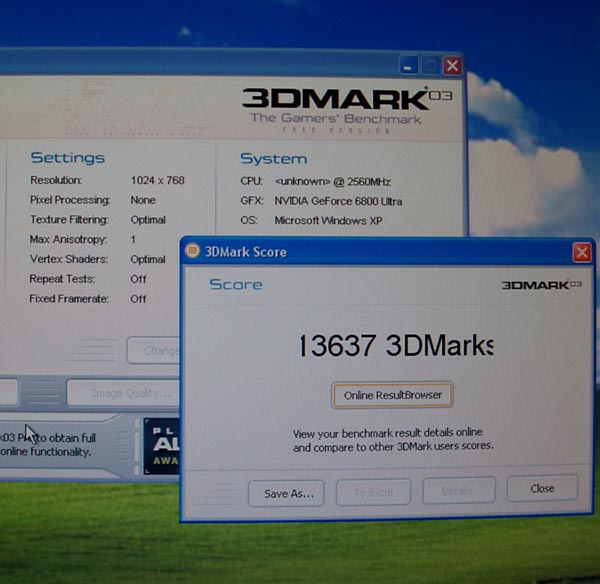This screenshot has width=600, height=584.
Task: Close the 3DMark Score dialog via red X
Action: click(x=582, y=253)
